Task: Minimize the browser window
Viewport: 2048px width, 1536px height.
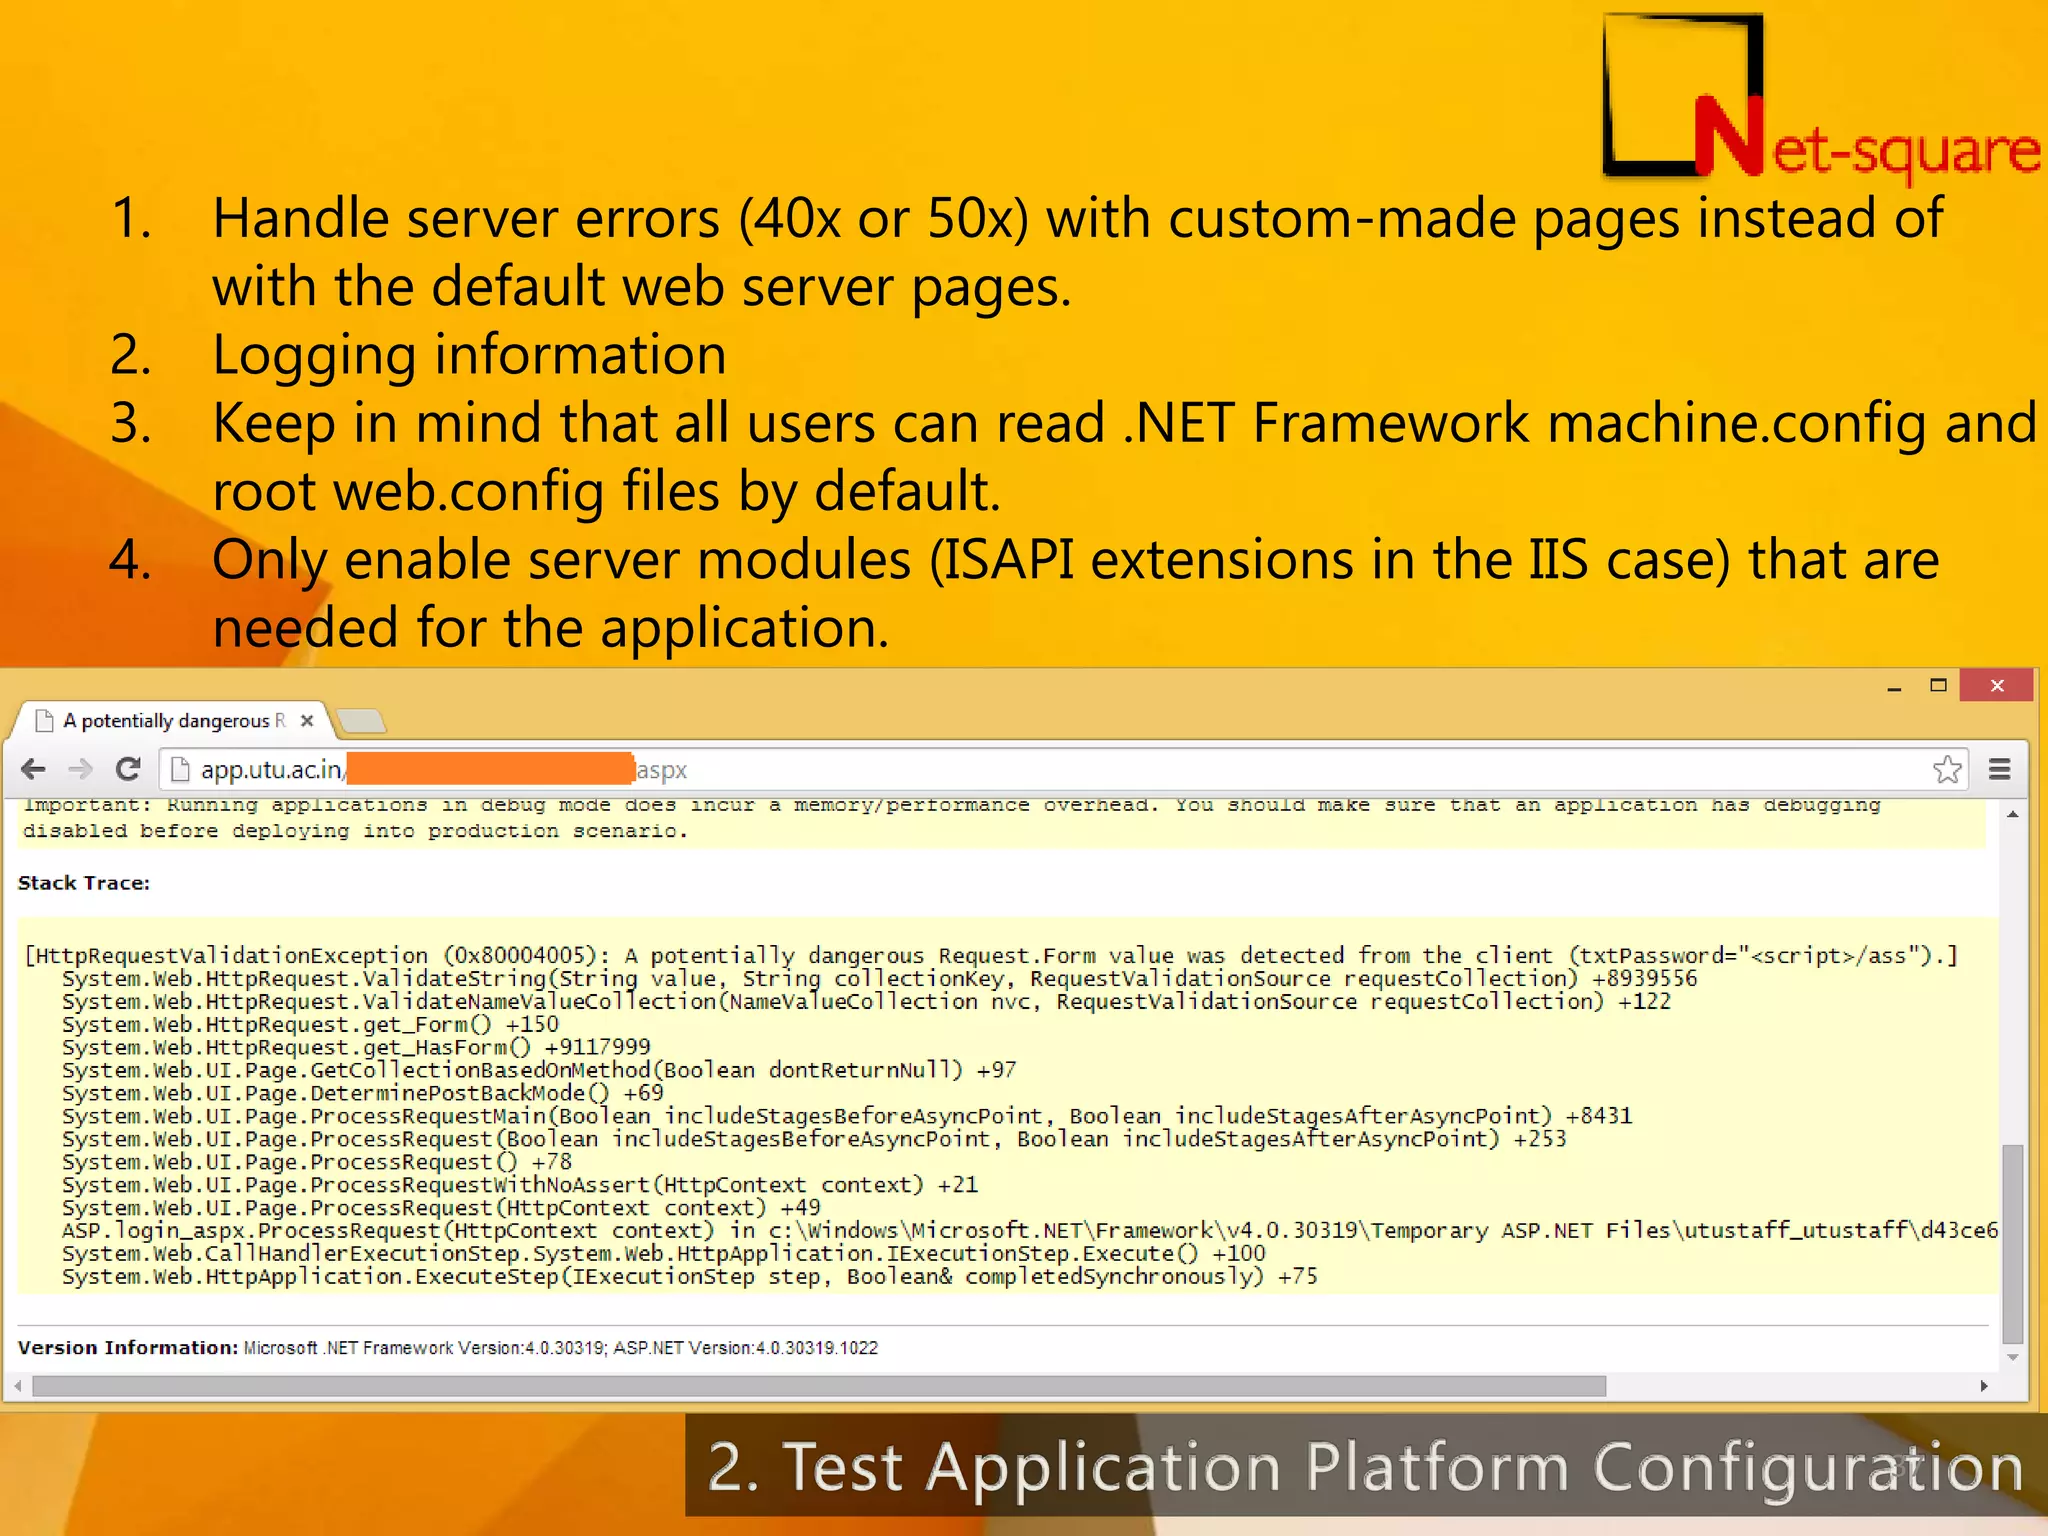Action: (x=1893, y=688)
